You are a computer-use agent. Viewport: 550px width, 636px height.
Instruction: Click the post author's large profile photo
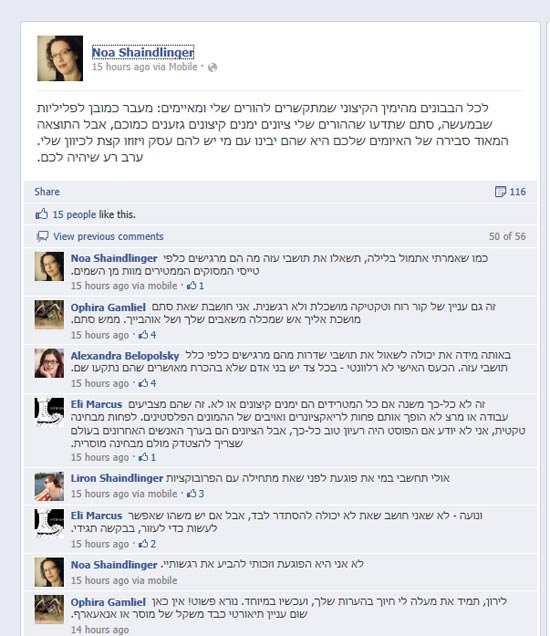pos(60,58)
